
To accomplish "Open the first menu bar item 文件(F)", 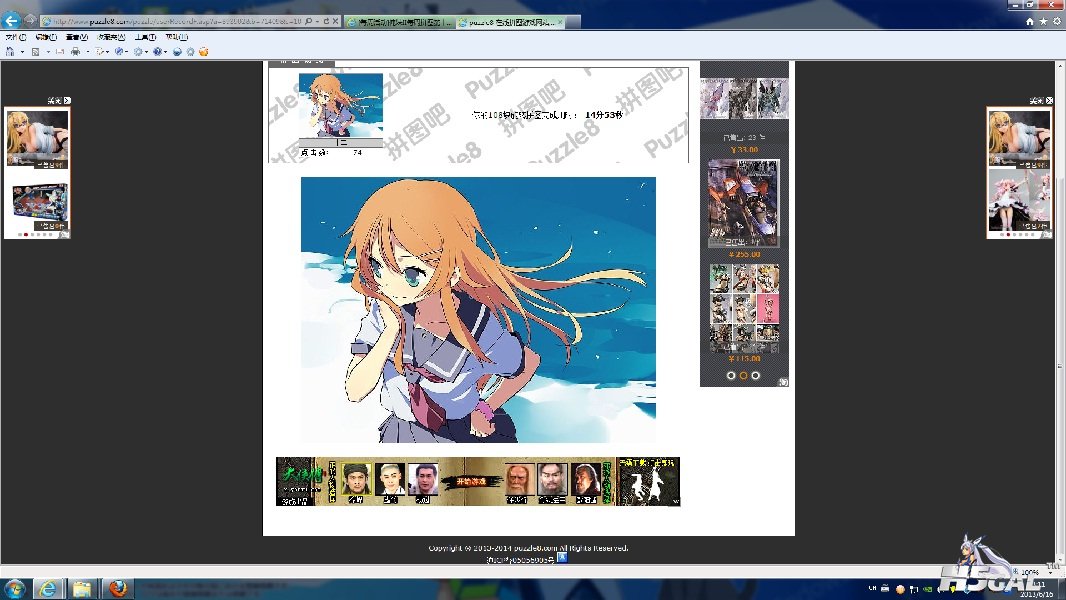I will [x=16, y=37].
